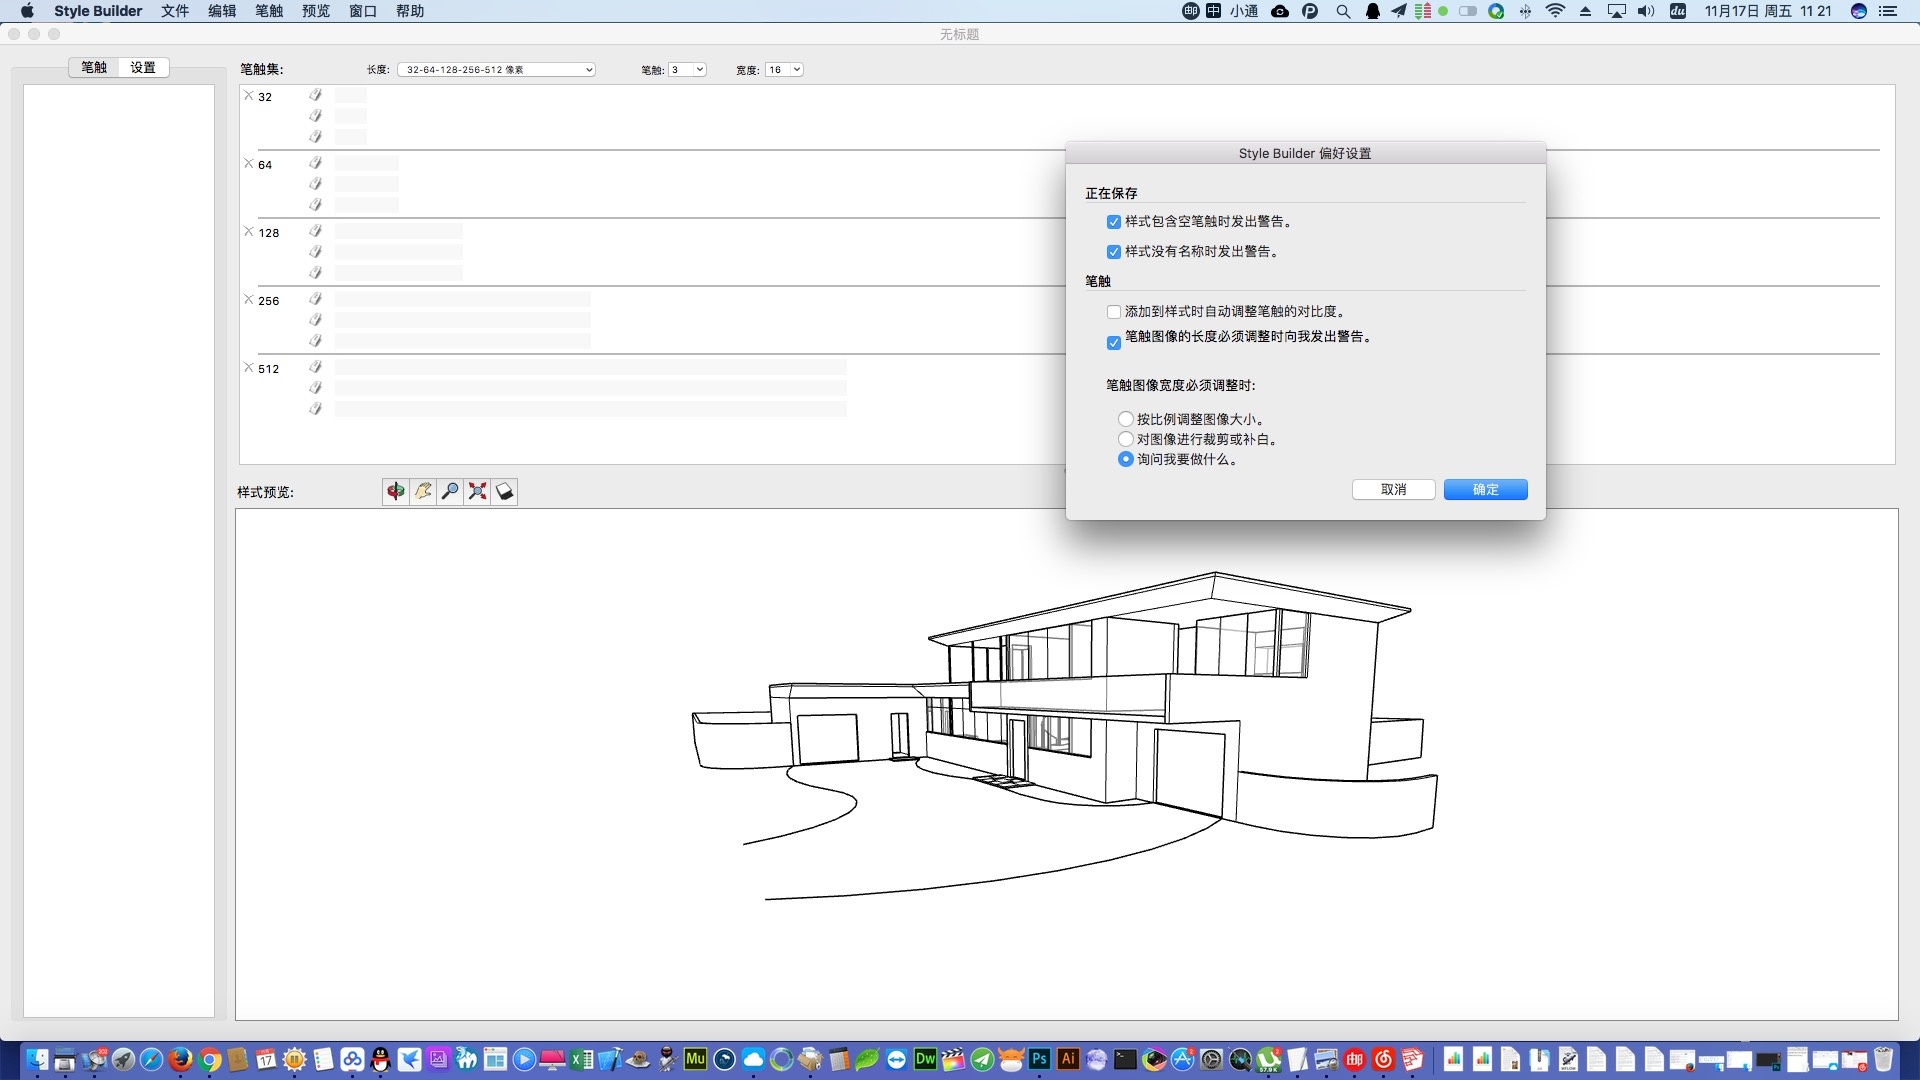Screen dimensions: 1920x1080
Task: Expand the 笔触 count dropdown showing 3
Action: click(x=687, y=70)
